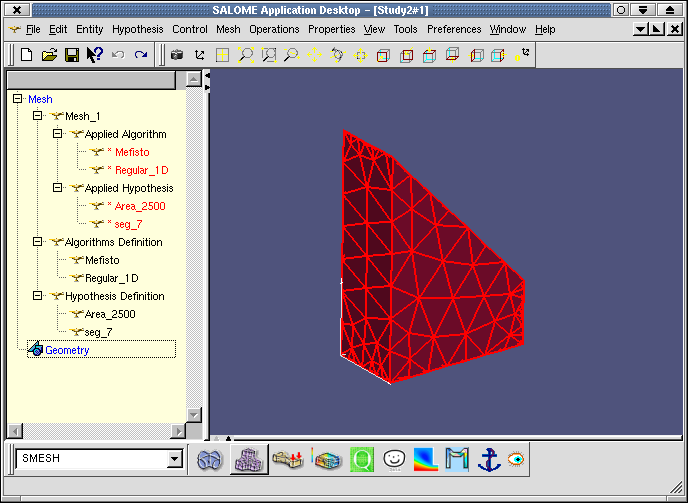Activate the Mesh module icon
Screen dimensions: 688x503
tap(249, 460)
